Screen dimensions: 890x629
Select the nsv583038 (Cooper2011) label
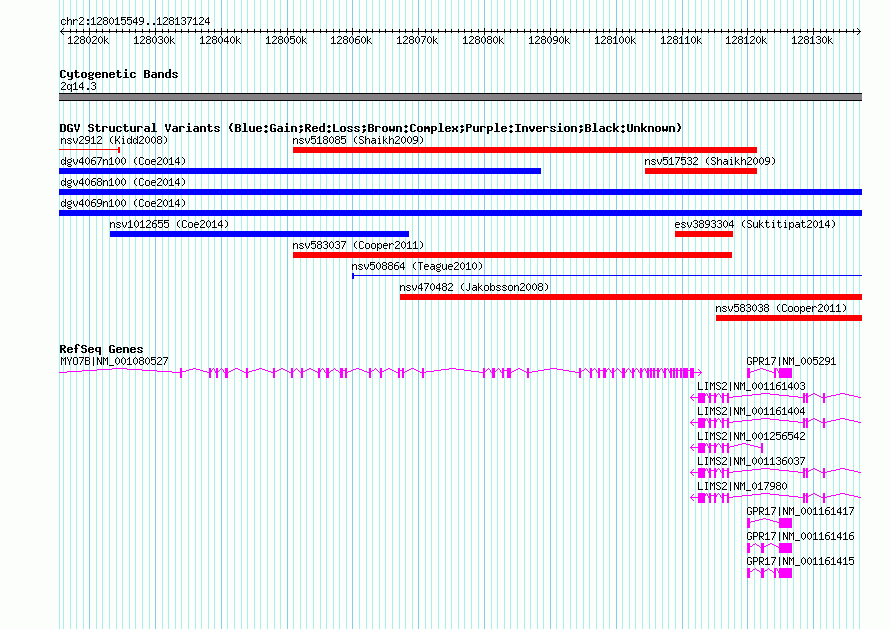pos(781,308)
